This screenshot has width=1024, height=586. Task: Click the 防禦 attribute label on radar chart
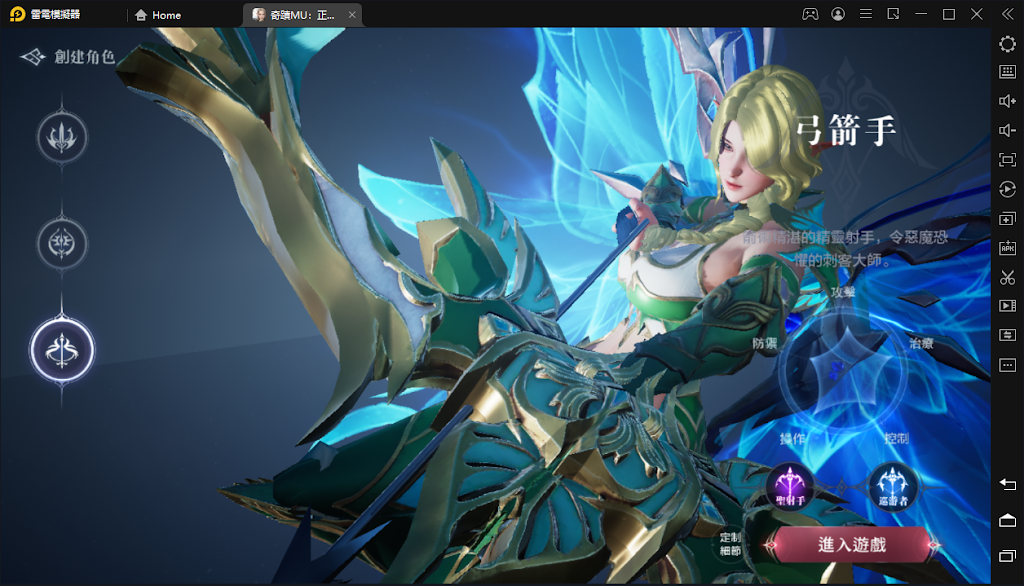pos(765,343)
